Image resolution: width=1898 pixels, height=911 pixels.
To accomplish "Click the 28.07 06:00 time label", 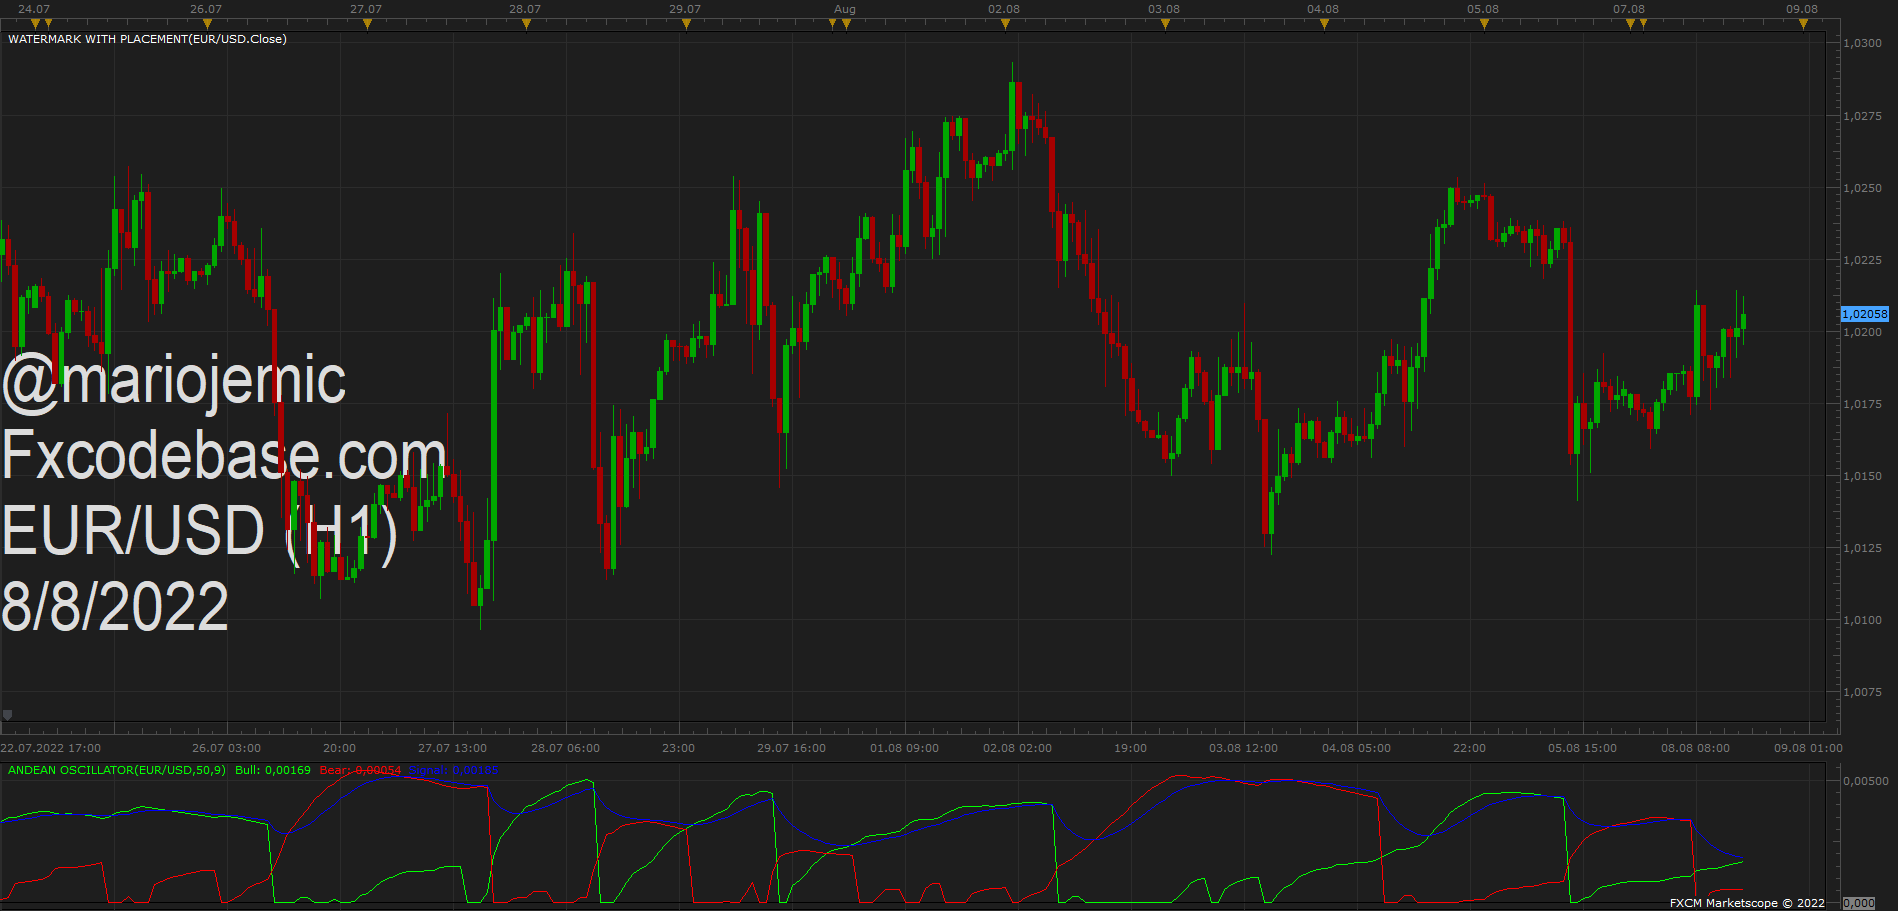I will [565, 748].
